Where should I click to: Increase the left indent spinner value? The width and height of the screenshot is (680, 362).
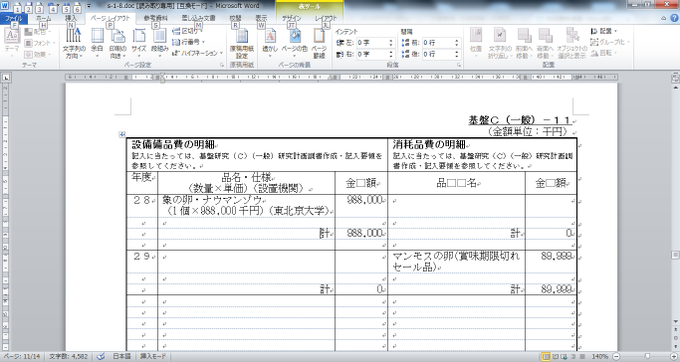pos(391,41)
